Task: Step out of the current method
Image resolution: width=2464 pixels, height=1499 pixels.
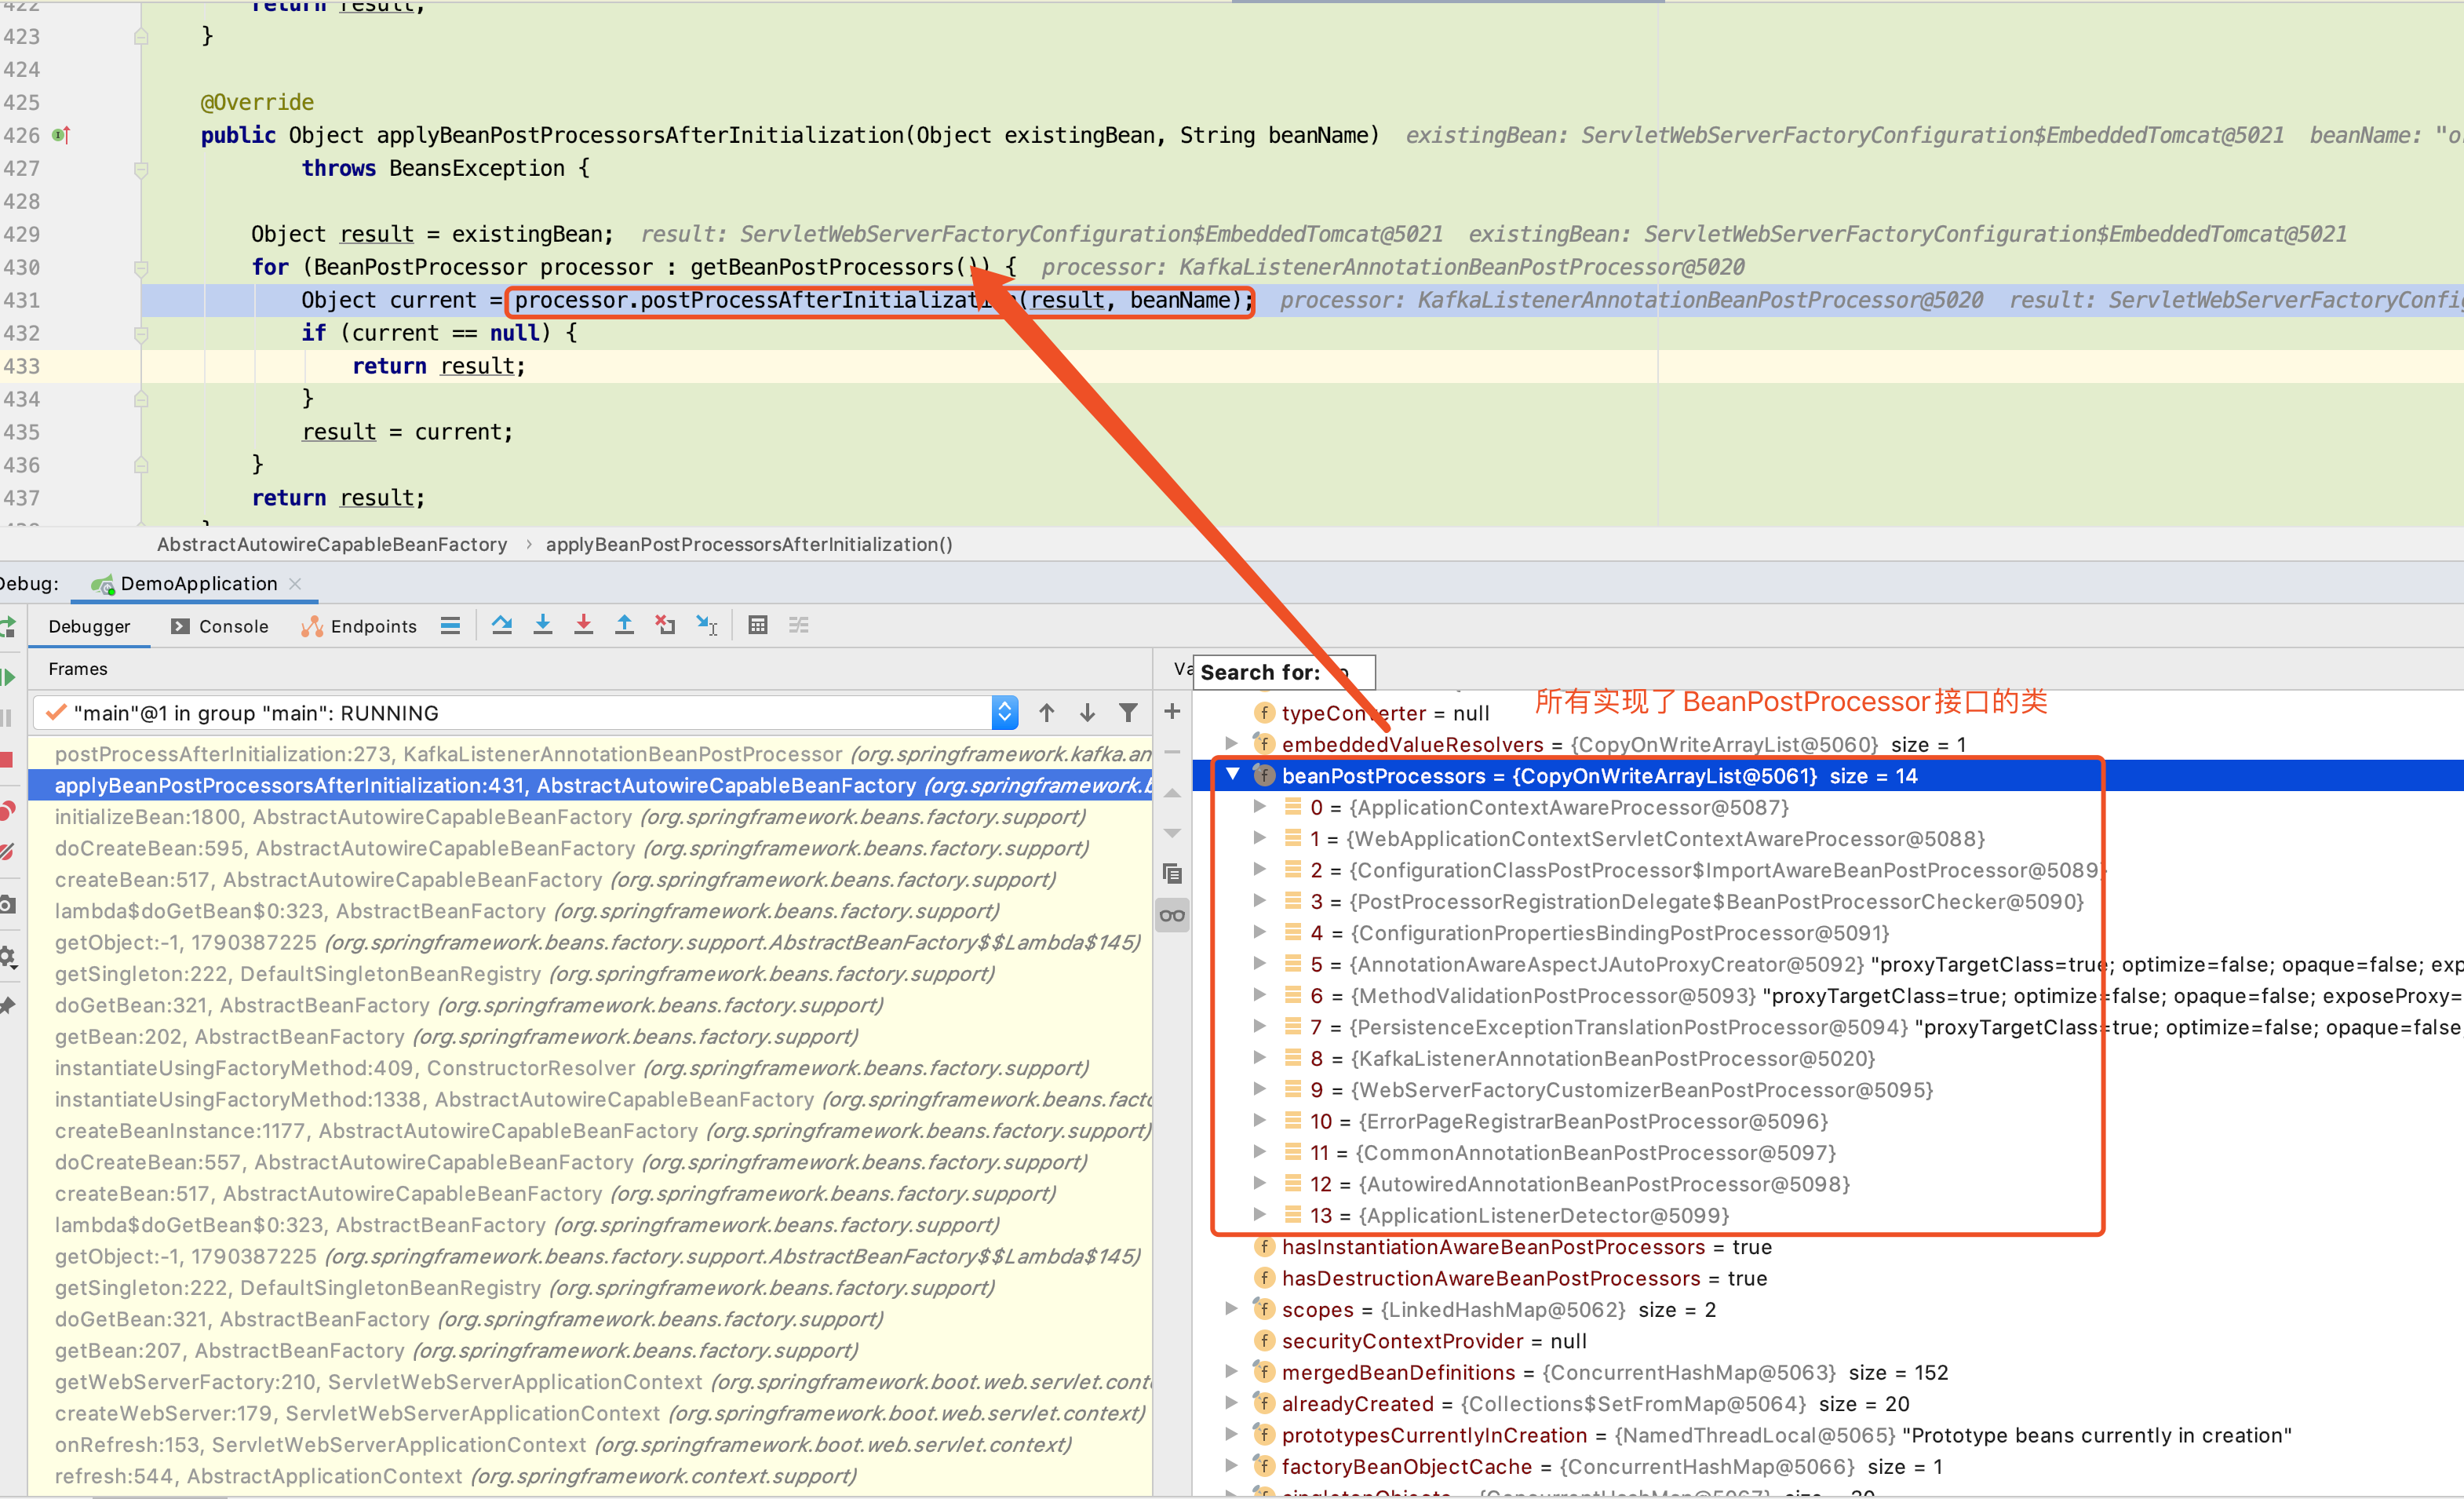Action: 624,624
